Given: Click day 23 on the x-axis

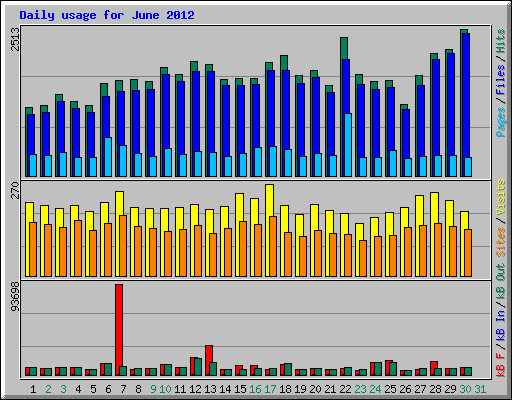Looking at the screenshot, I should click(x=360, y=389).
